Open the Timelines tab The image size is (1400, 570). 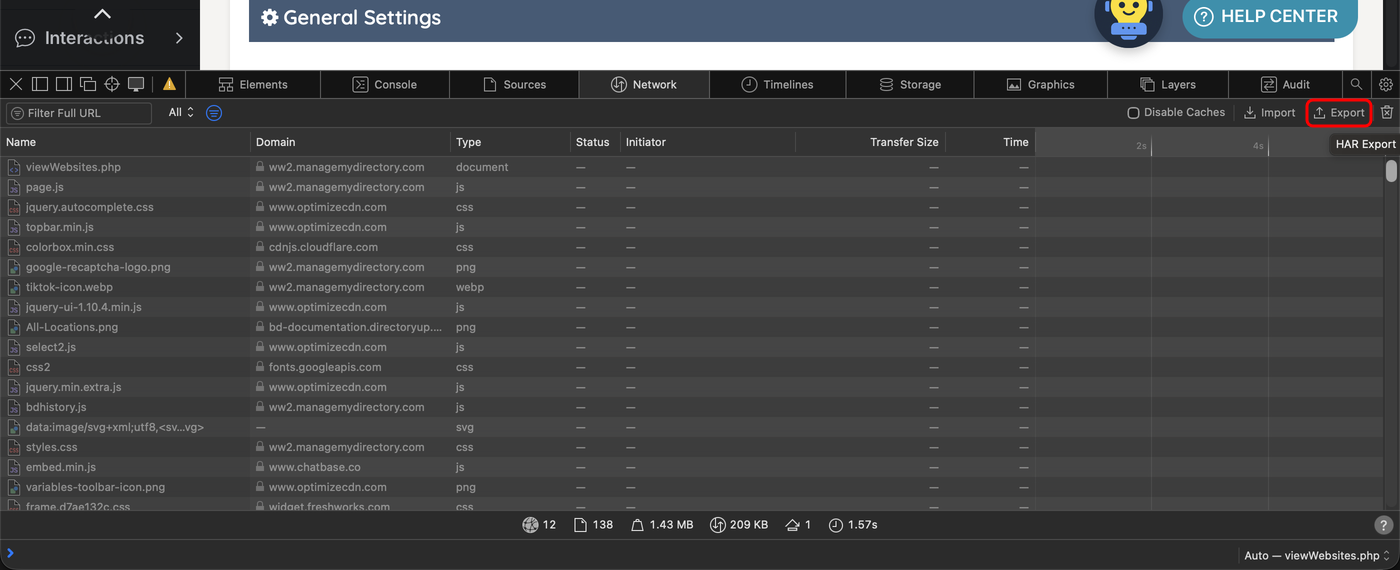[x=777, y=85]
